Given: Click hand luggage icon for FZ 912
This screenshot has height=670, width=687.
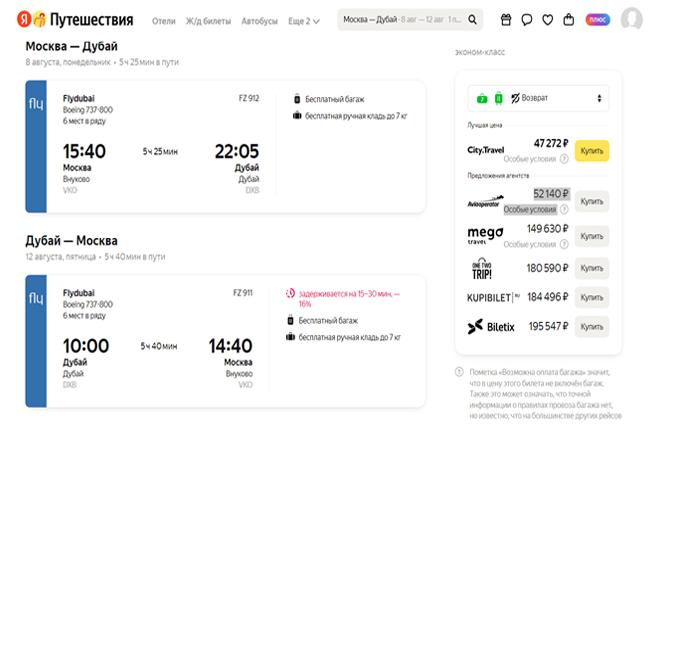Looking at the screenshot, I should pos(297,116).
